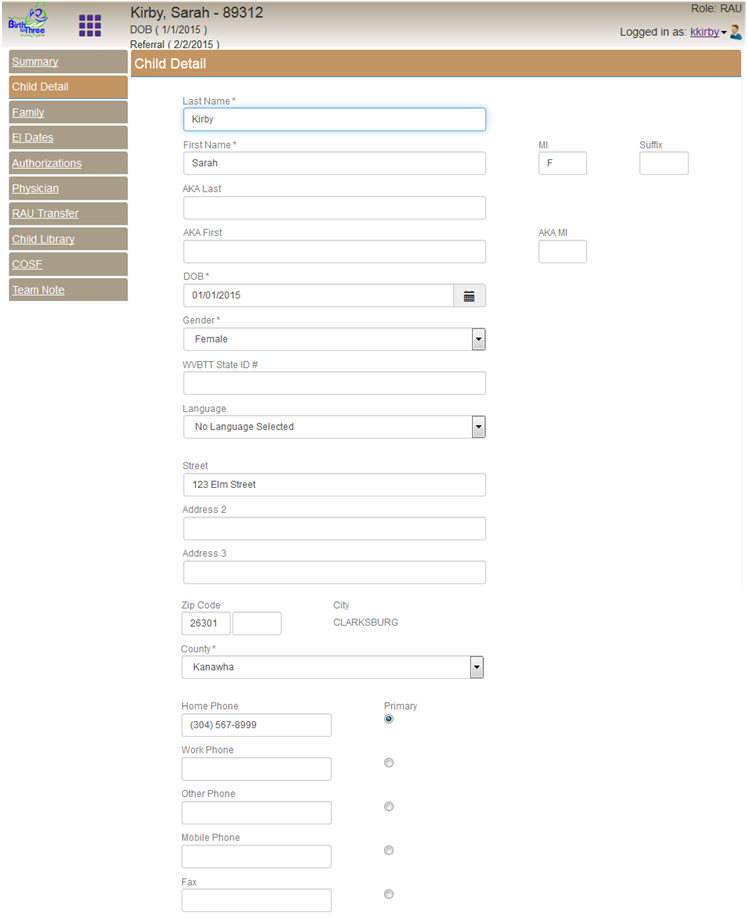Set Mobile Phone as primary
The height and width of the screenshot is (924, 748).
point(388,850)
